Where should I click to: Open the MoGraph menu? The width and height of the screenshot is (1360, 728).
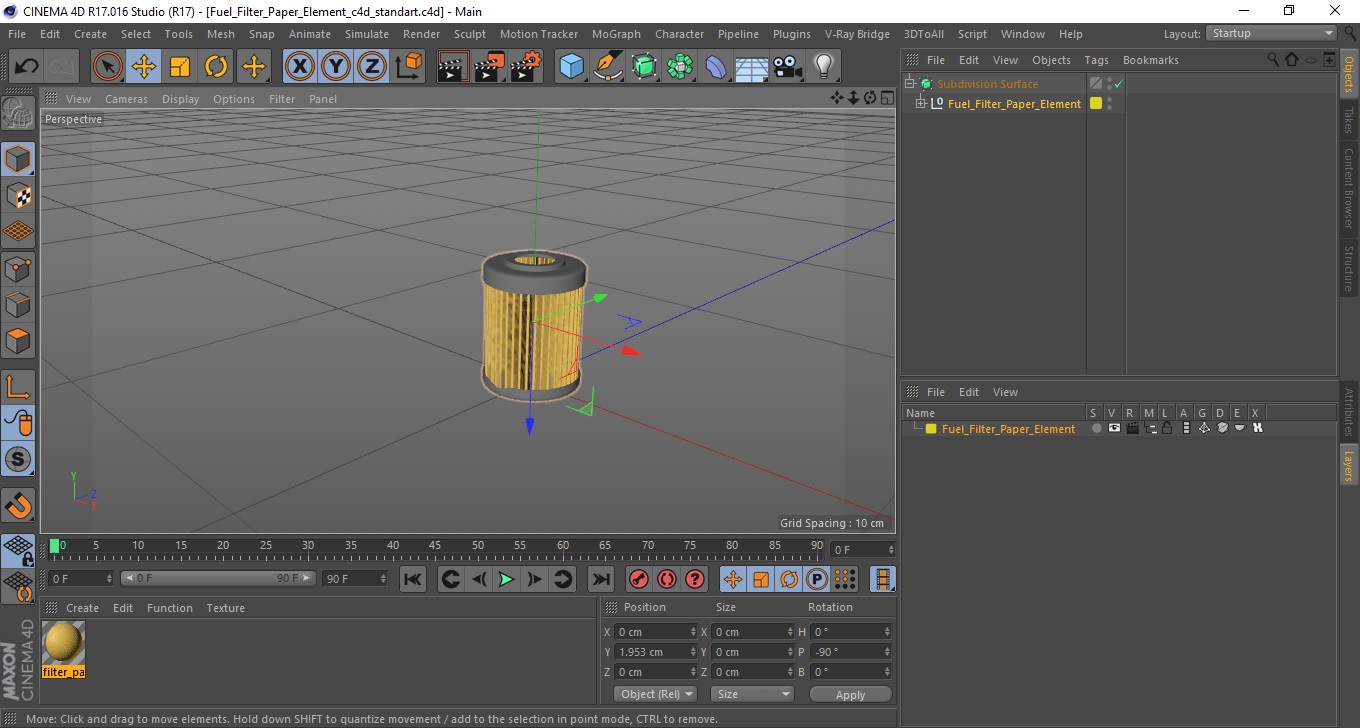tap(616, 34)
